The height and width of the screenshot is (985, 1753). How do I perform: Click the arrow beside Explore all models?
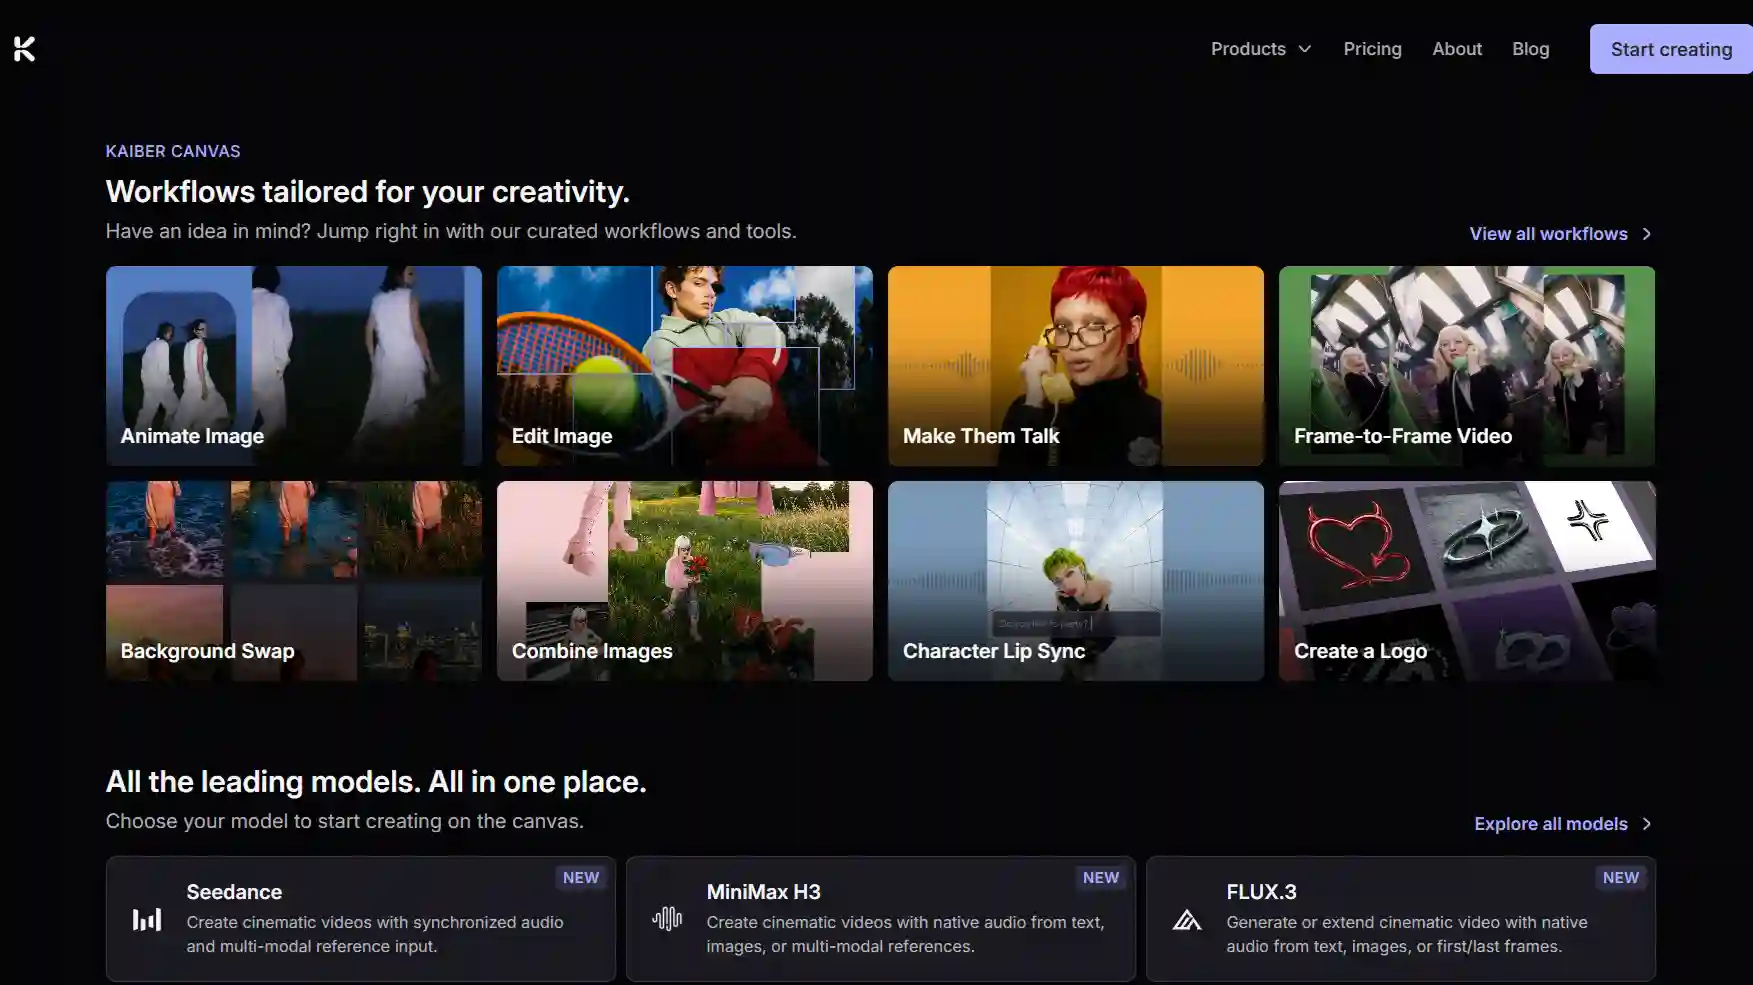[x=1646, y=824]
